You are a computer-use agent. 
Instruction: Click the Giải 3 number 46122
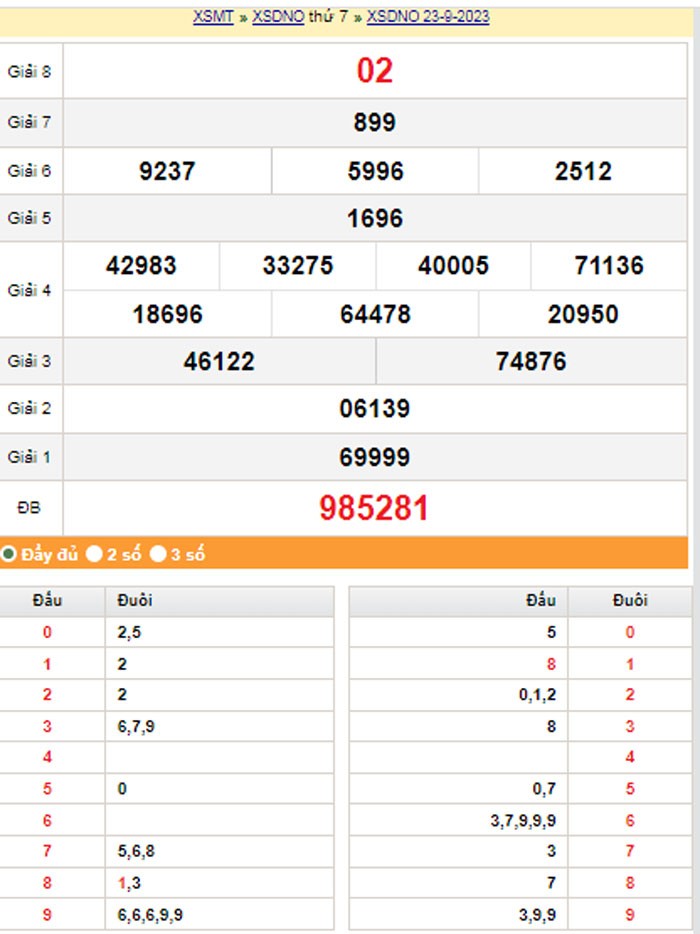(219, 362)
